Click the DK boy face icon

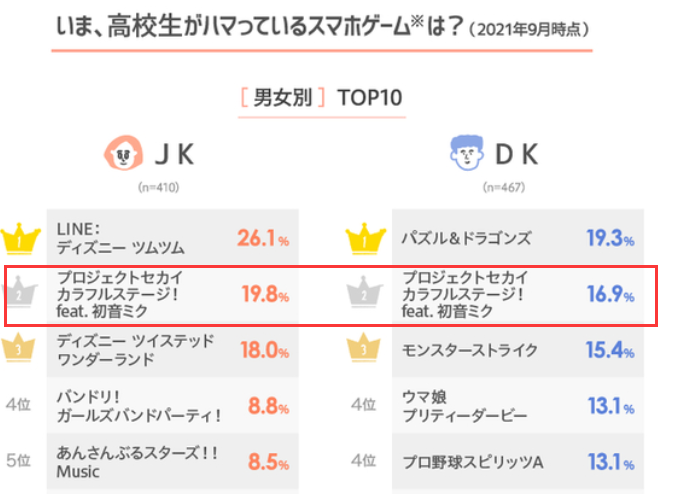(x=466, y=153)
